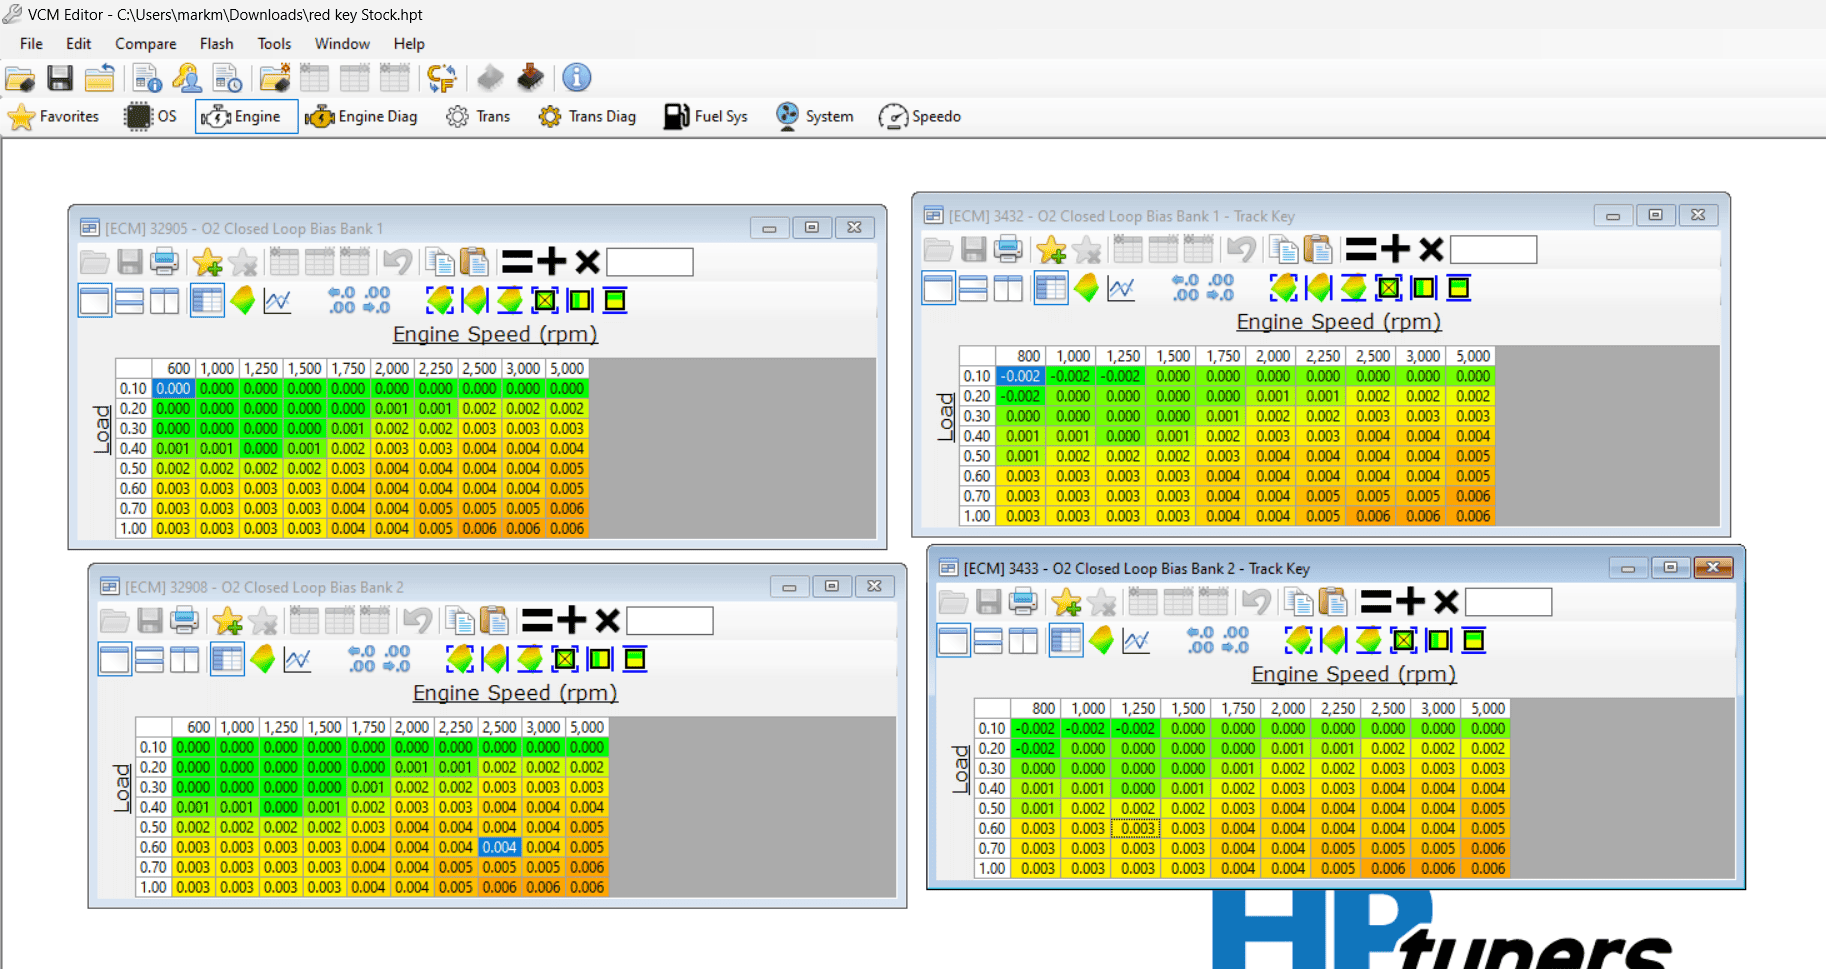Add 32905 Bank 1 table to favorites
This screenshot has width=1826, height=969.
(208, 262)
